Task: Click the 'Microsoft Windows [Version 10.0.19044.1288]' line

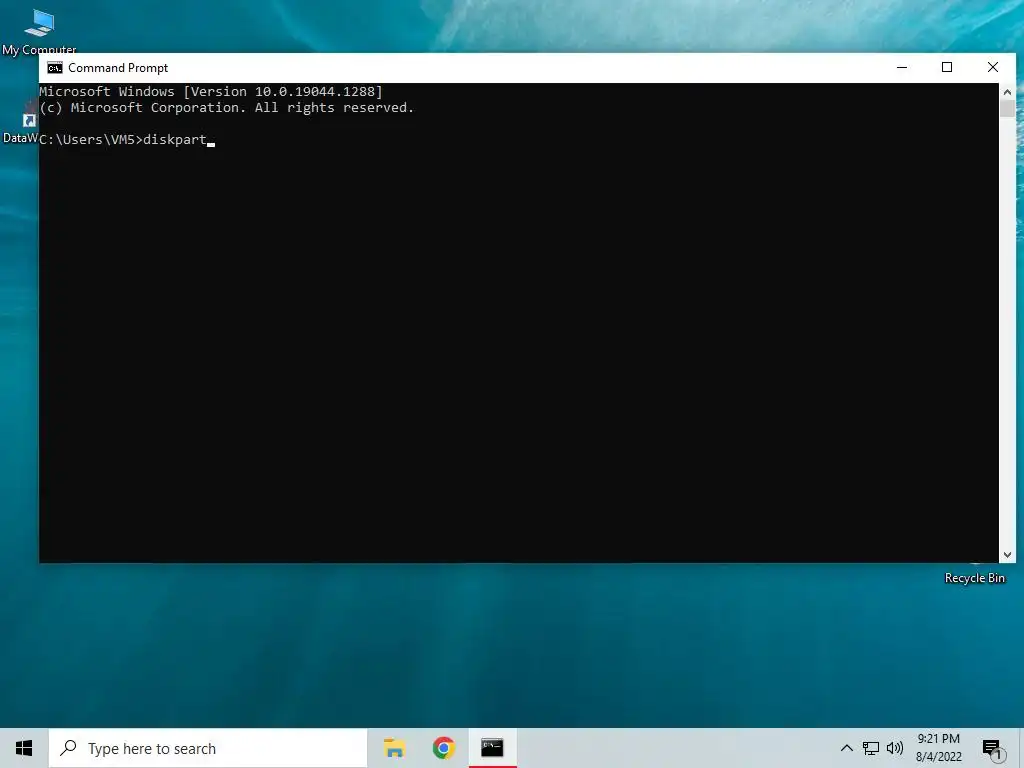Action: point(211,91)
